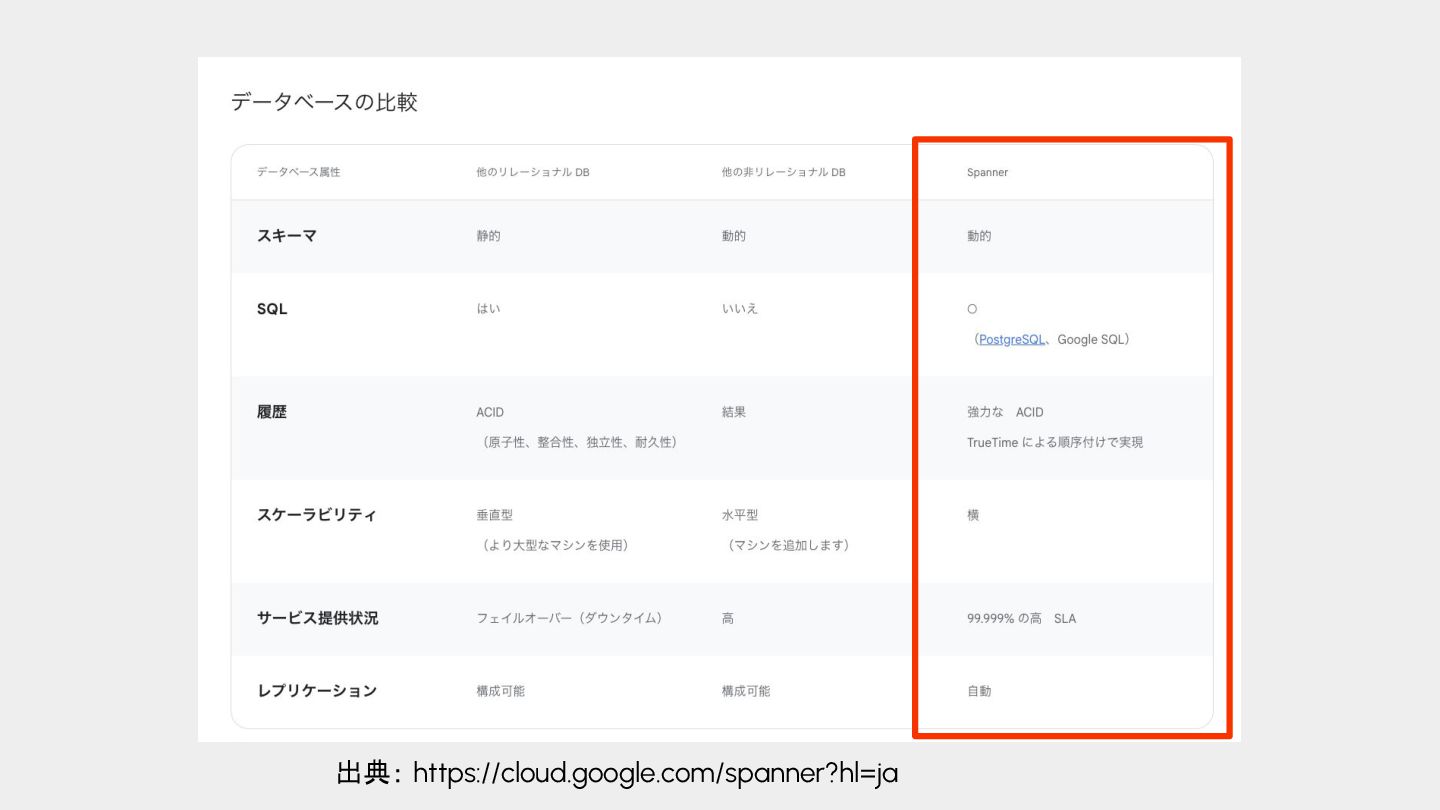
Task: Click the cell はい in SQL row
Action: pos(489,309)
